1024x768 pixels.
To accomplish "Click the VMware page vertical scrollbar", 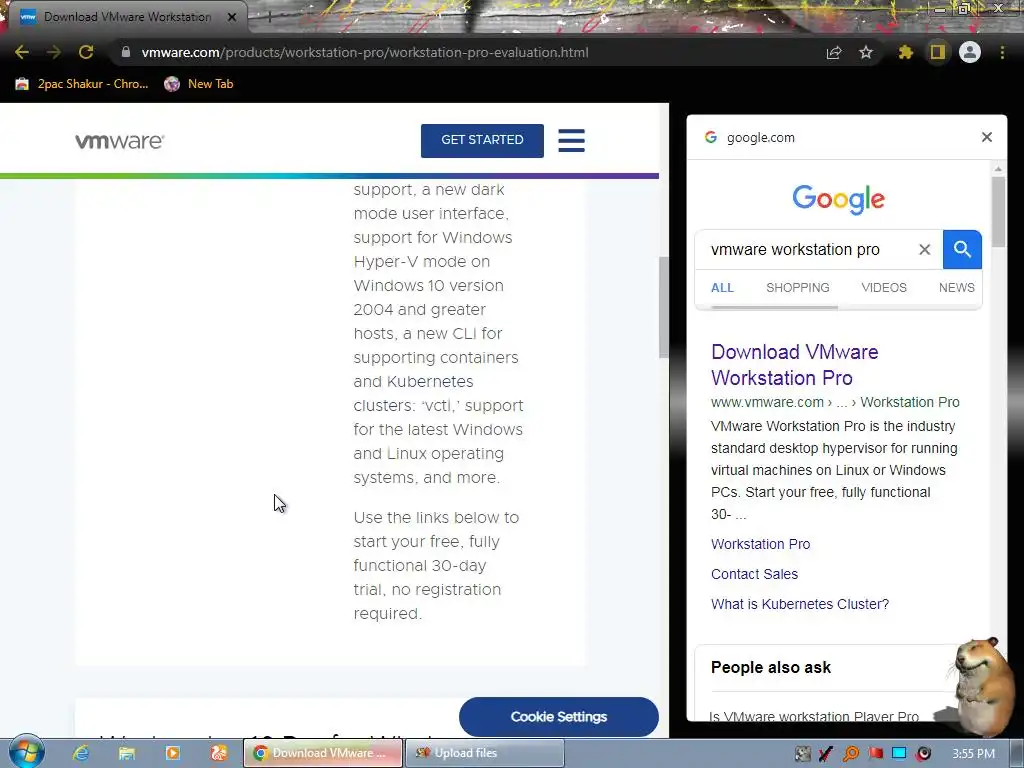I will tap(664, 307).
